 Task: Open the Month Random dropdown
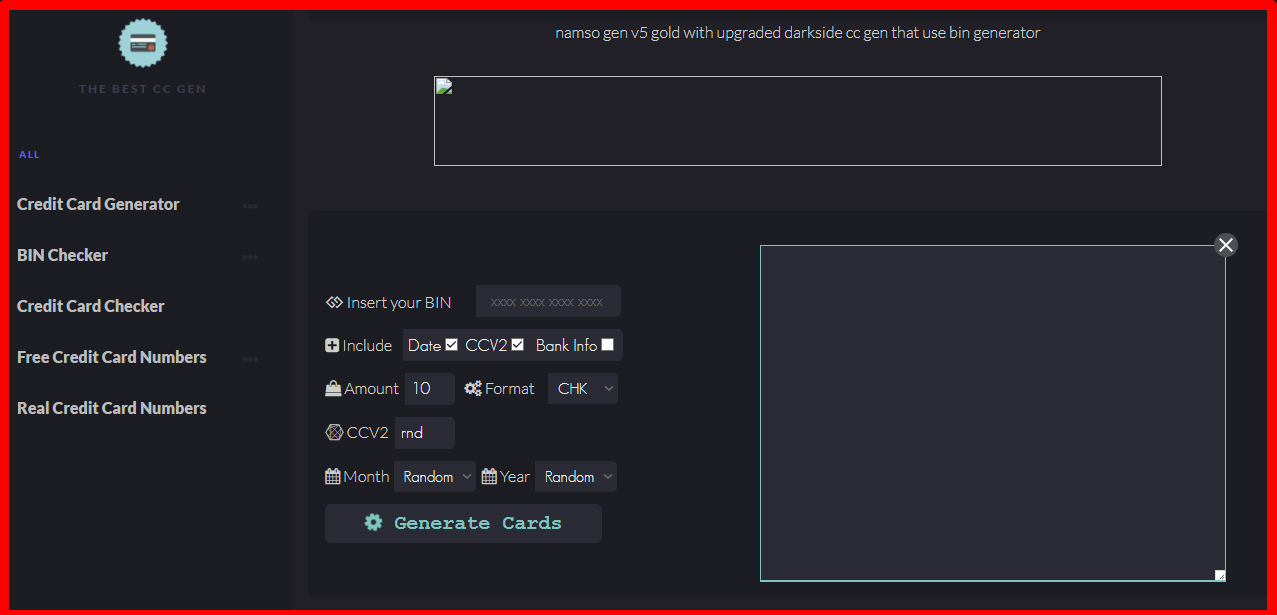(x=435, y=477)
